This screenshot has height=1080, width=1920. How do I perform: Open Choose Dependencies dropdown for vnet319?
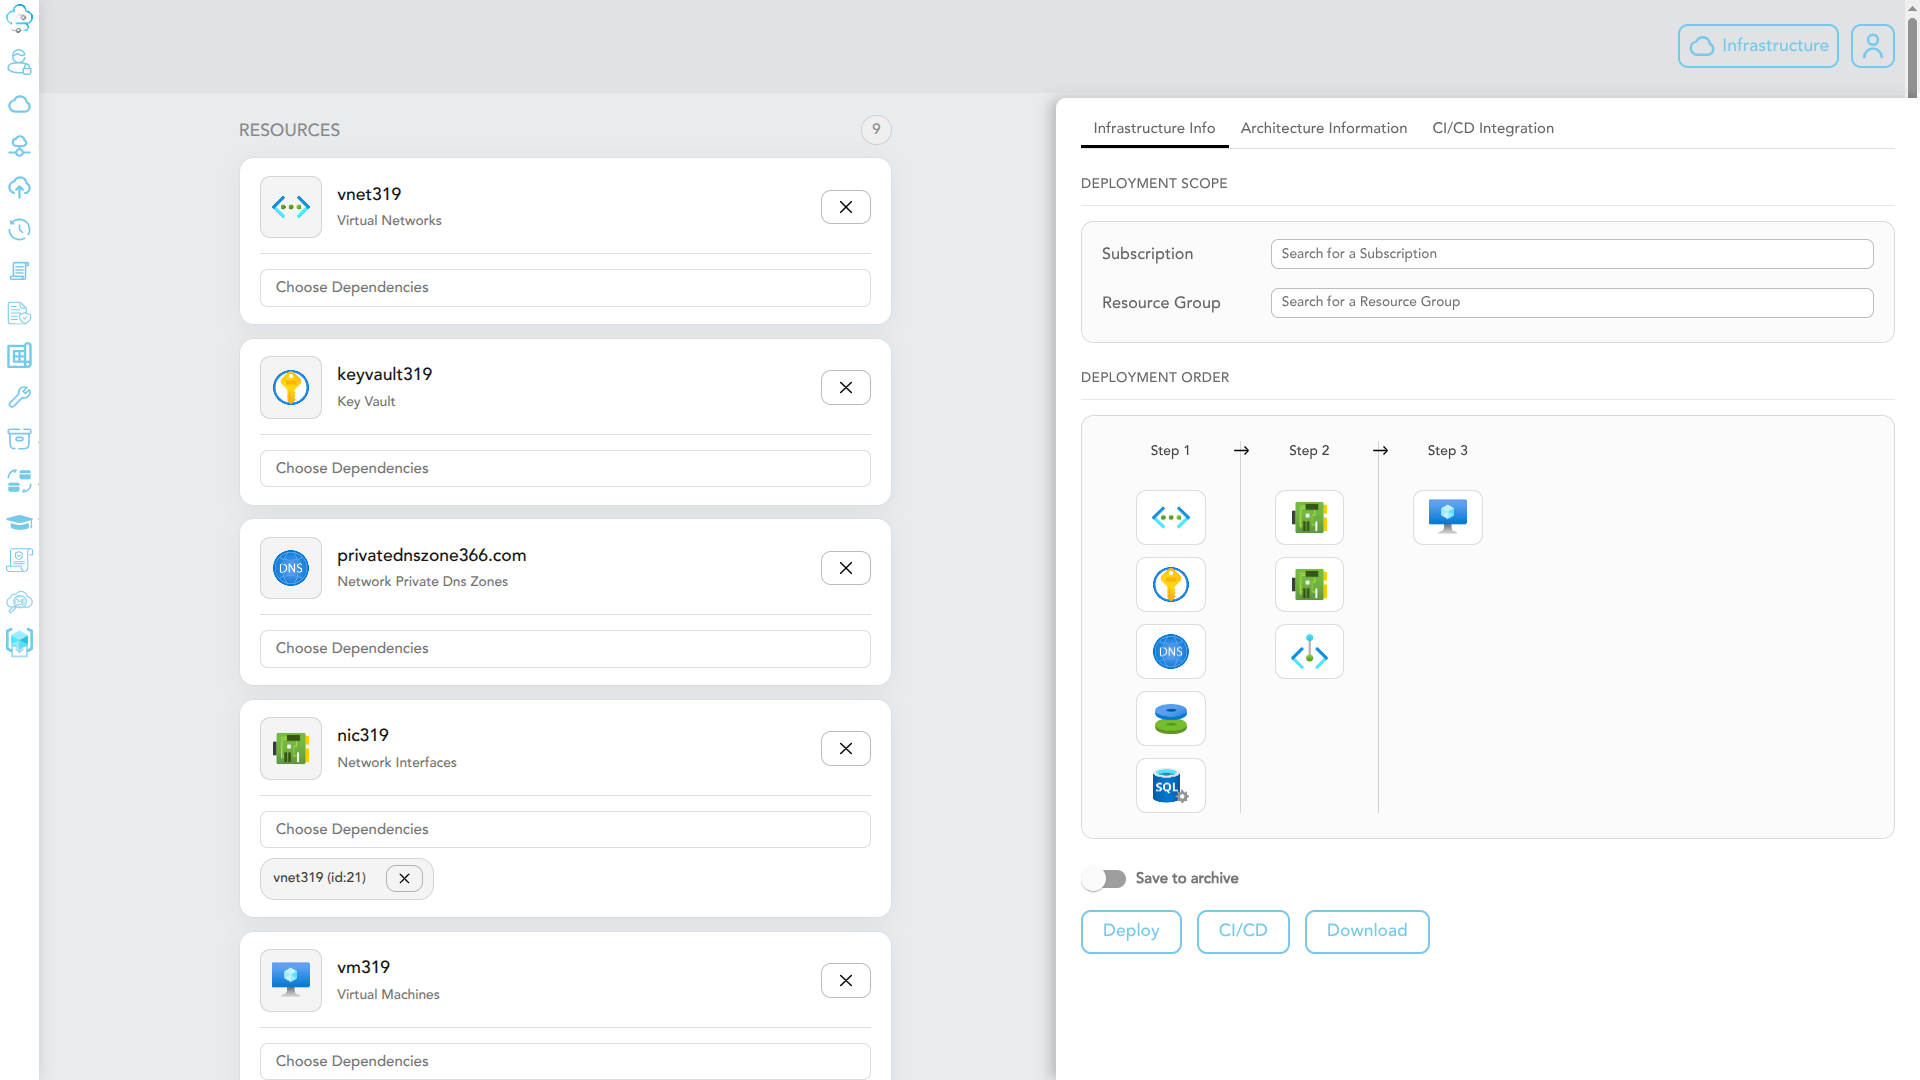[x=565, y=288]
